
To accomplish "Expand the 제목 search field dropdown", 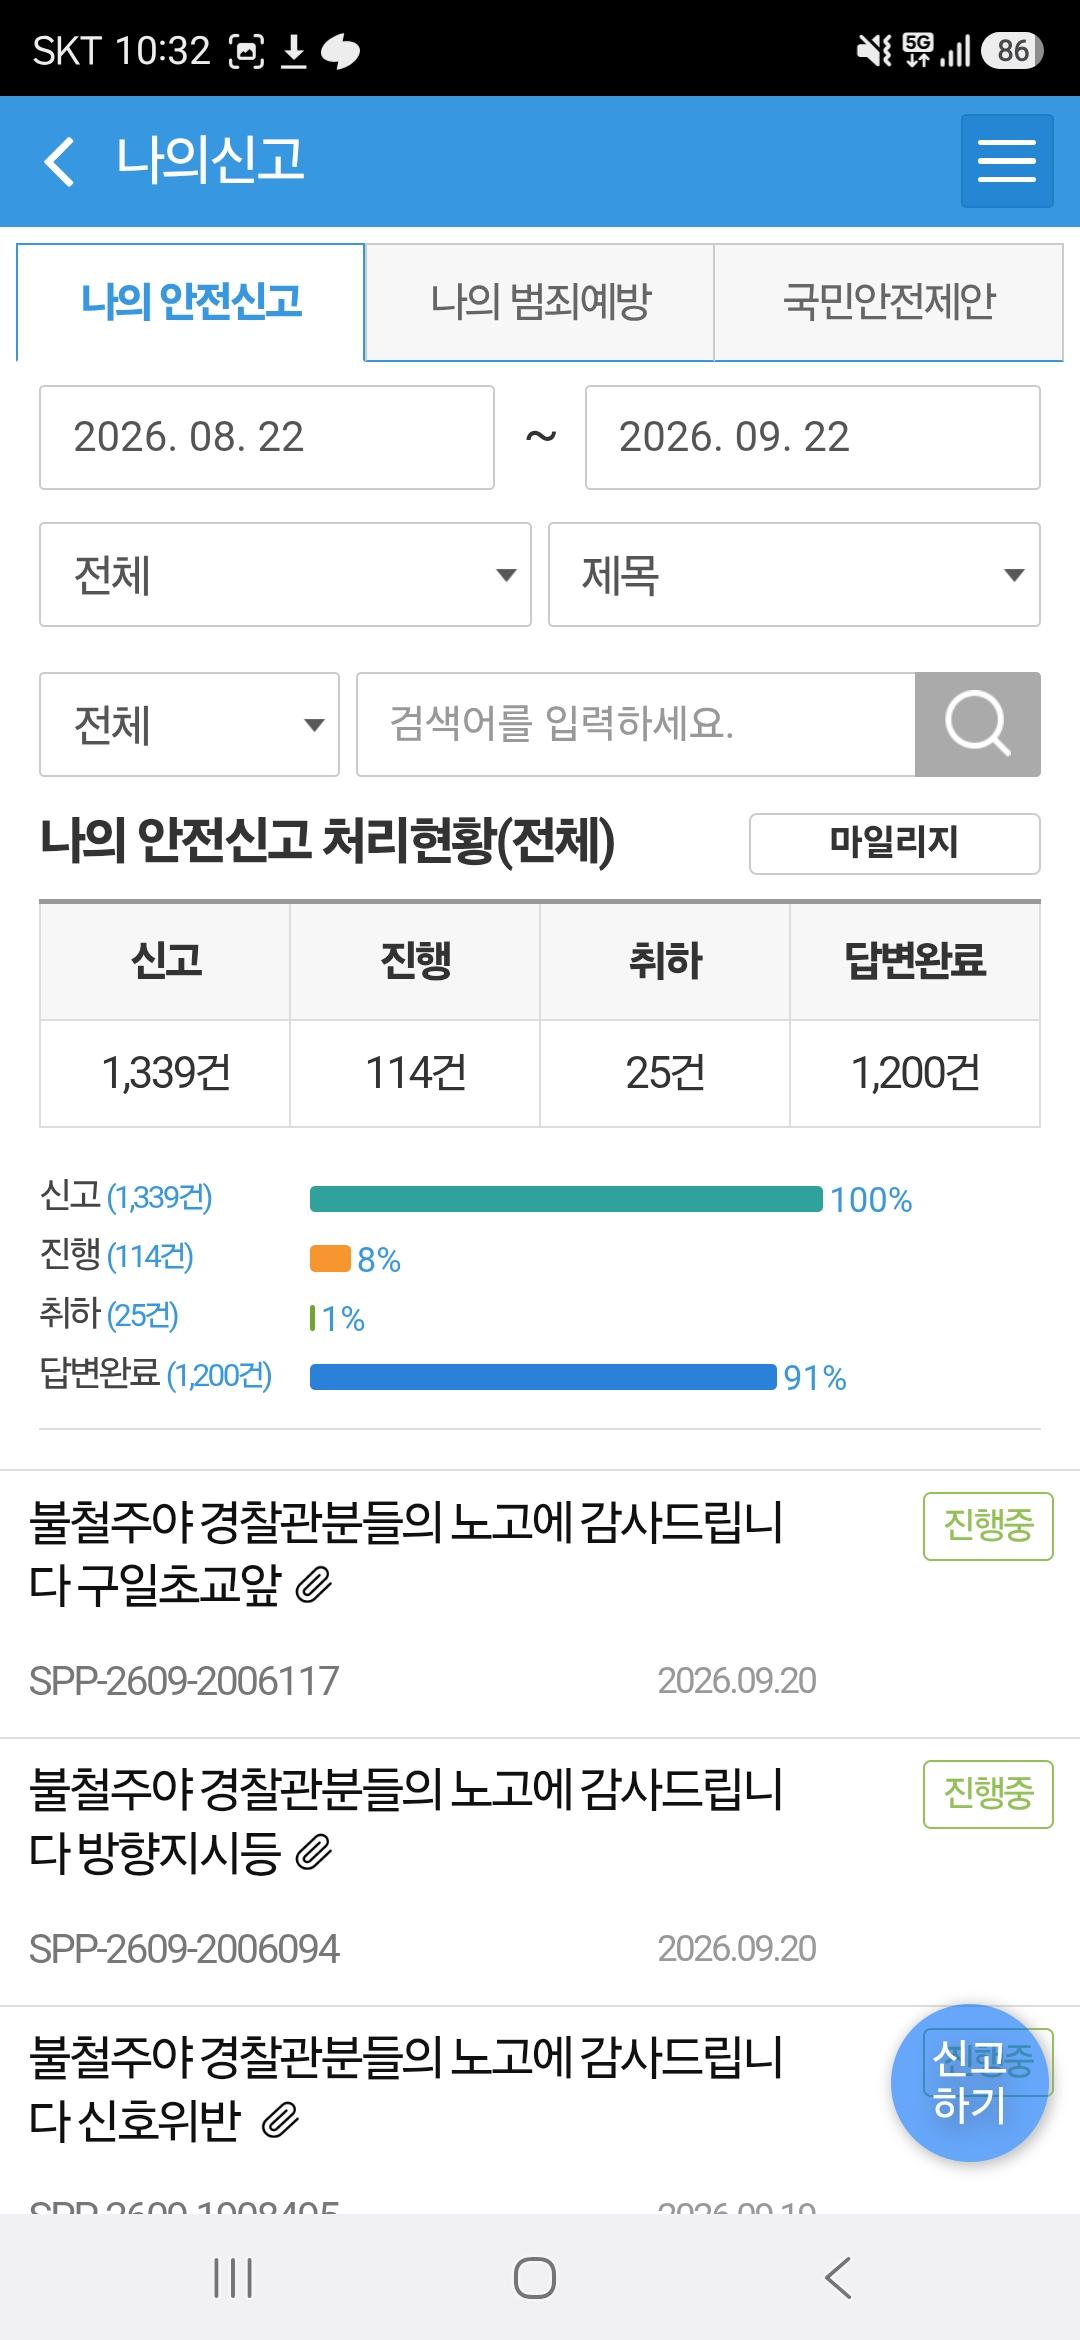I will (x=794, y=575).
